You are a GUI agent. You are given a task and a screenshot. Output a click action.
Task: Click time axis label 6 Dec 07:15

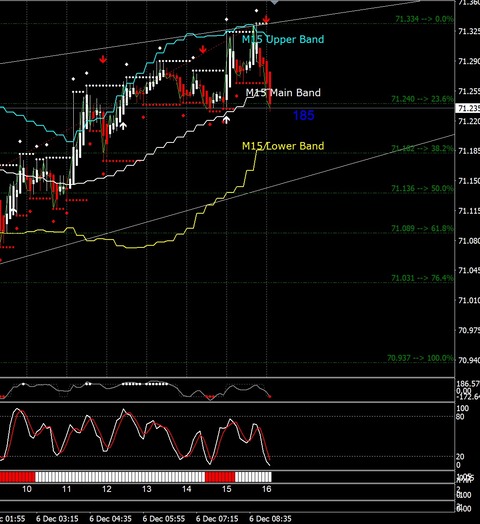[217, 519]
